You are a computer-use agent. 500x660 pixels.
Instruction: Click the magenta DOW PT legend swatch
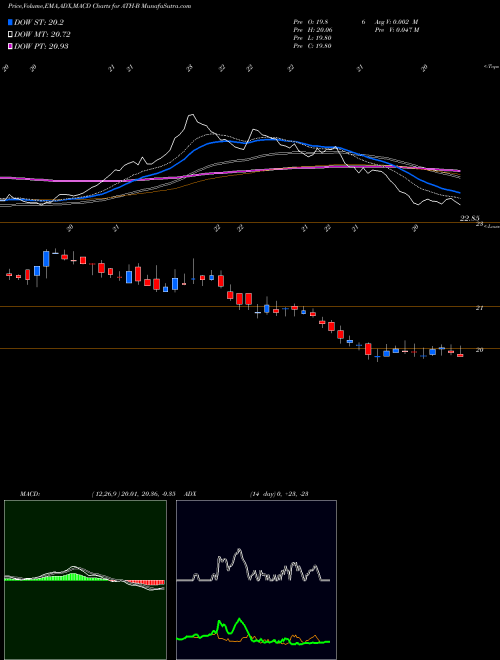pos(10,46)
